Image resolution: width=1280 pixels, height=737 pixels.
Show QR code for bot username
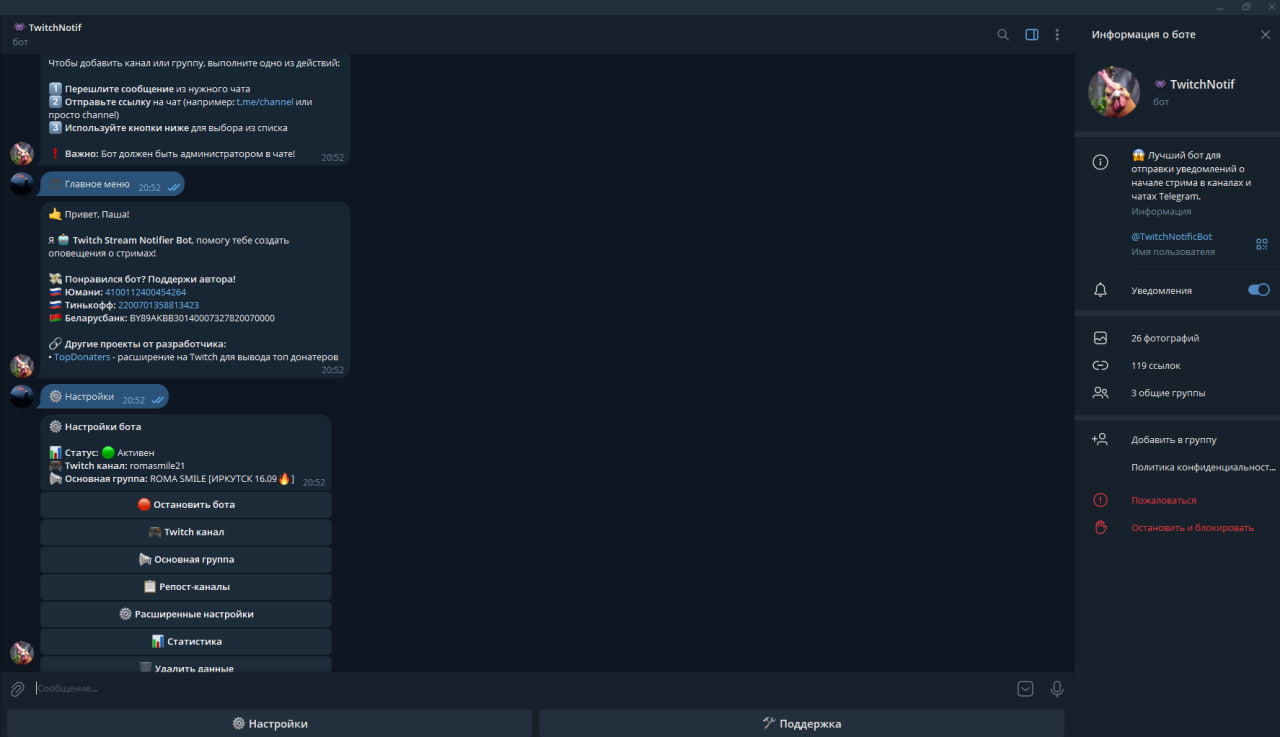(x=1261, y=244)
